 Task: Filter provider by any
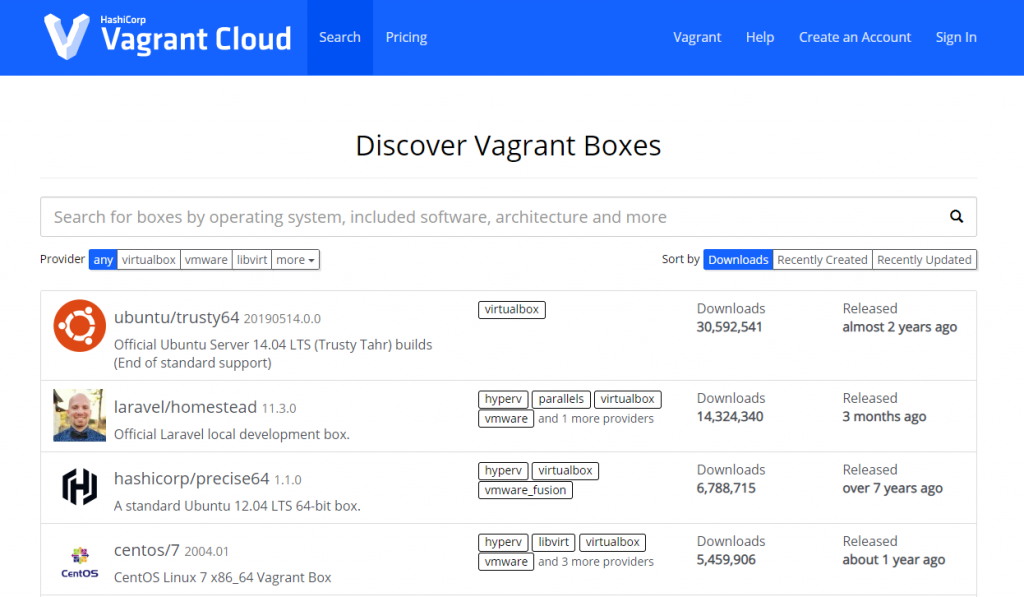pyautogui.click(x=103, y=259)
